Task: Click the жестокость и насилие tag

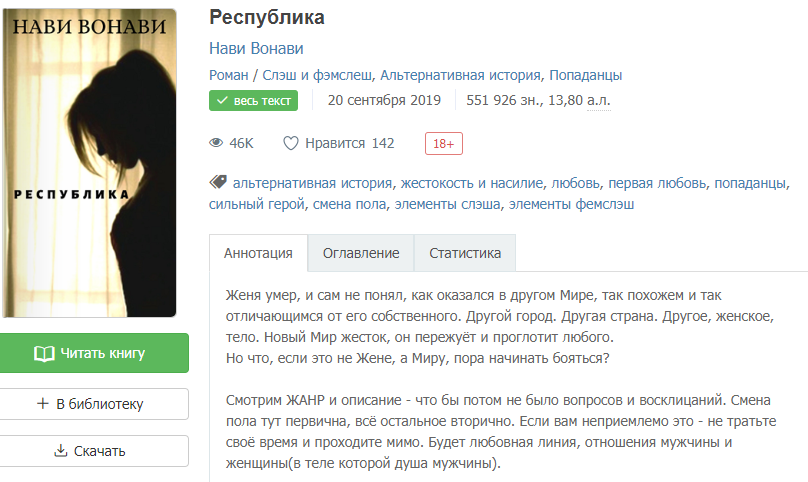Action: tap(472, 183)
